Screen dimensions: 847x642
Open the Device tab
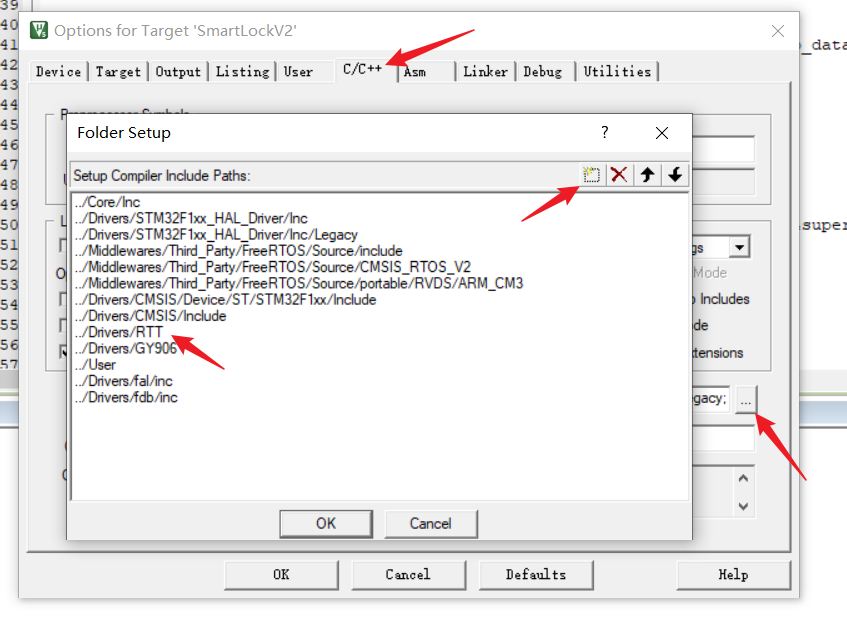click(58, 71)
